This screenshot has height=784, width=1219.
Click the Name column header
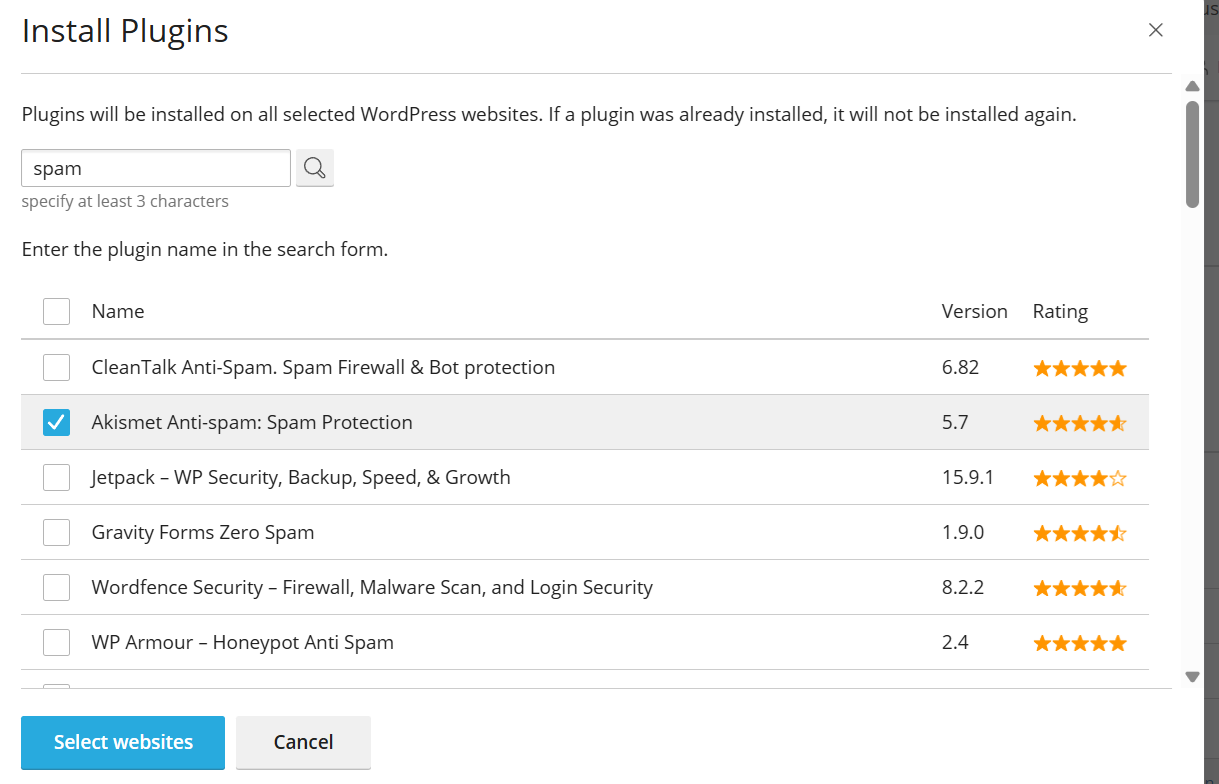coord(118,311)
